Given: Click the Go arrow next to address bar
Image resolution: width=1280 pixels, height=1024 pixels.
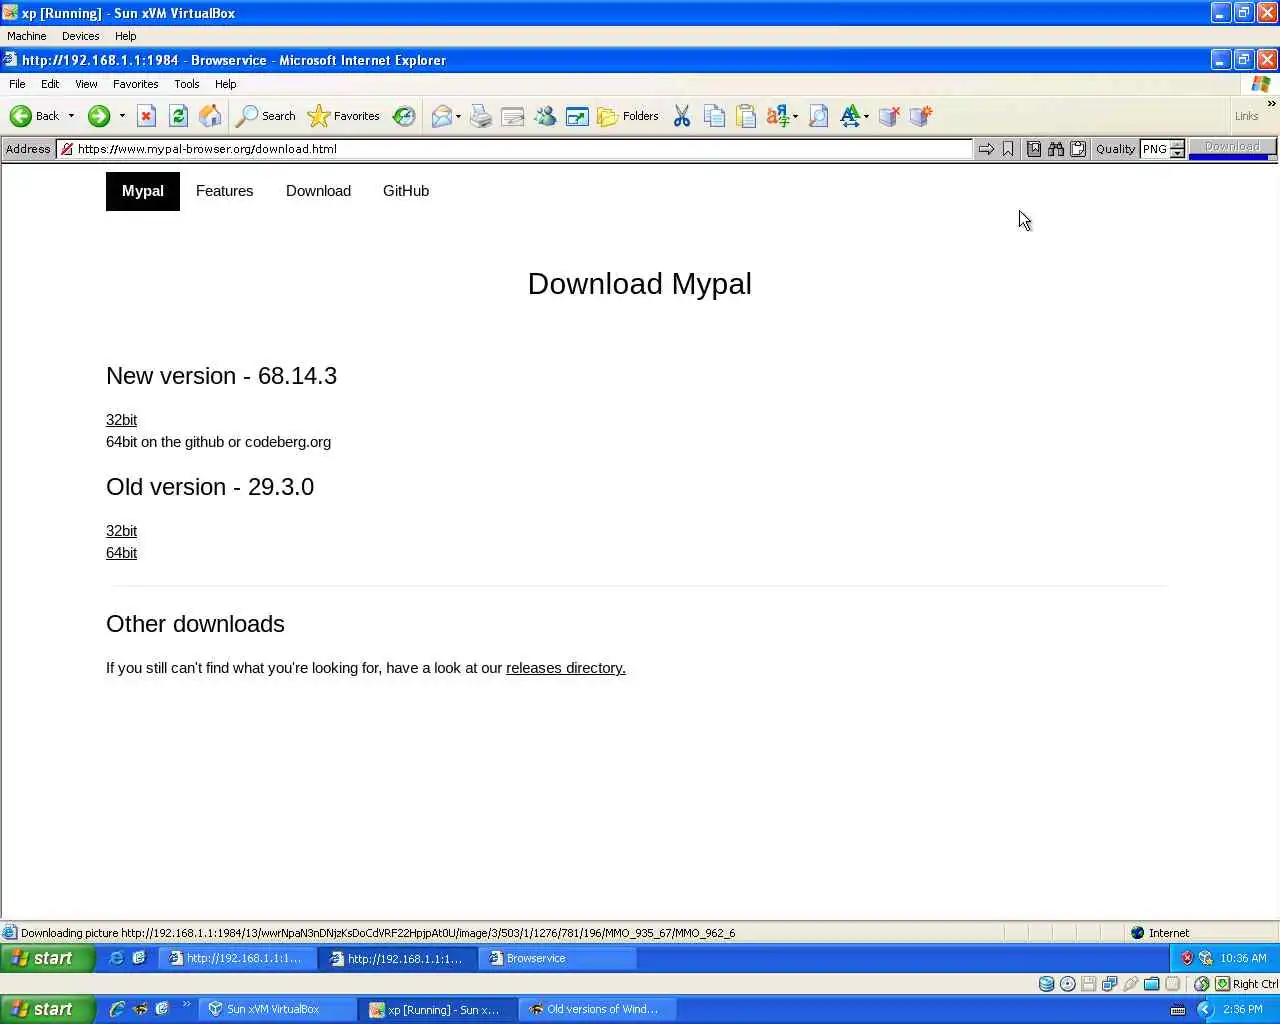Looking at the screenshot, I should 986,149.
